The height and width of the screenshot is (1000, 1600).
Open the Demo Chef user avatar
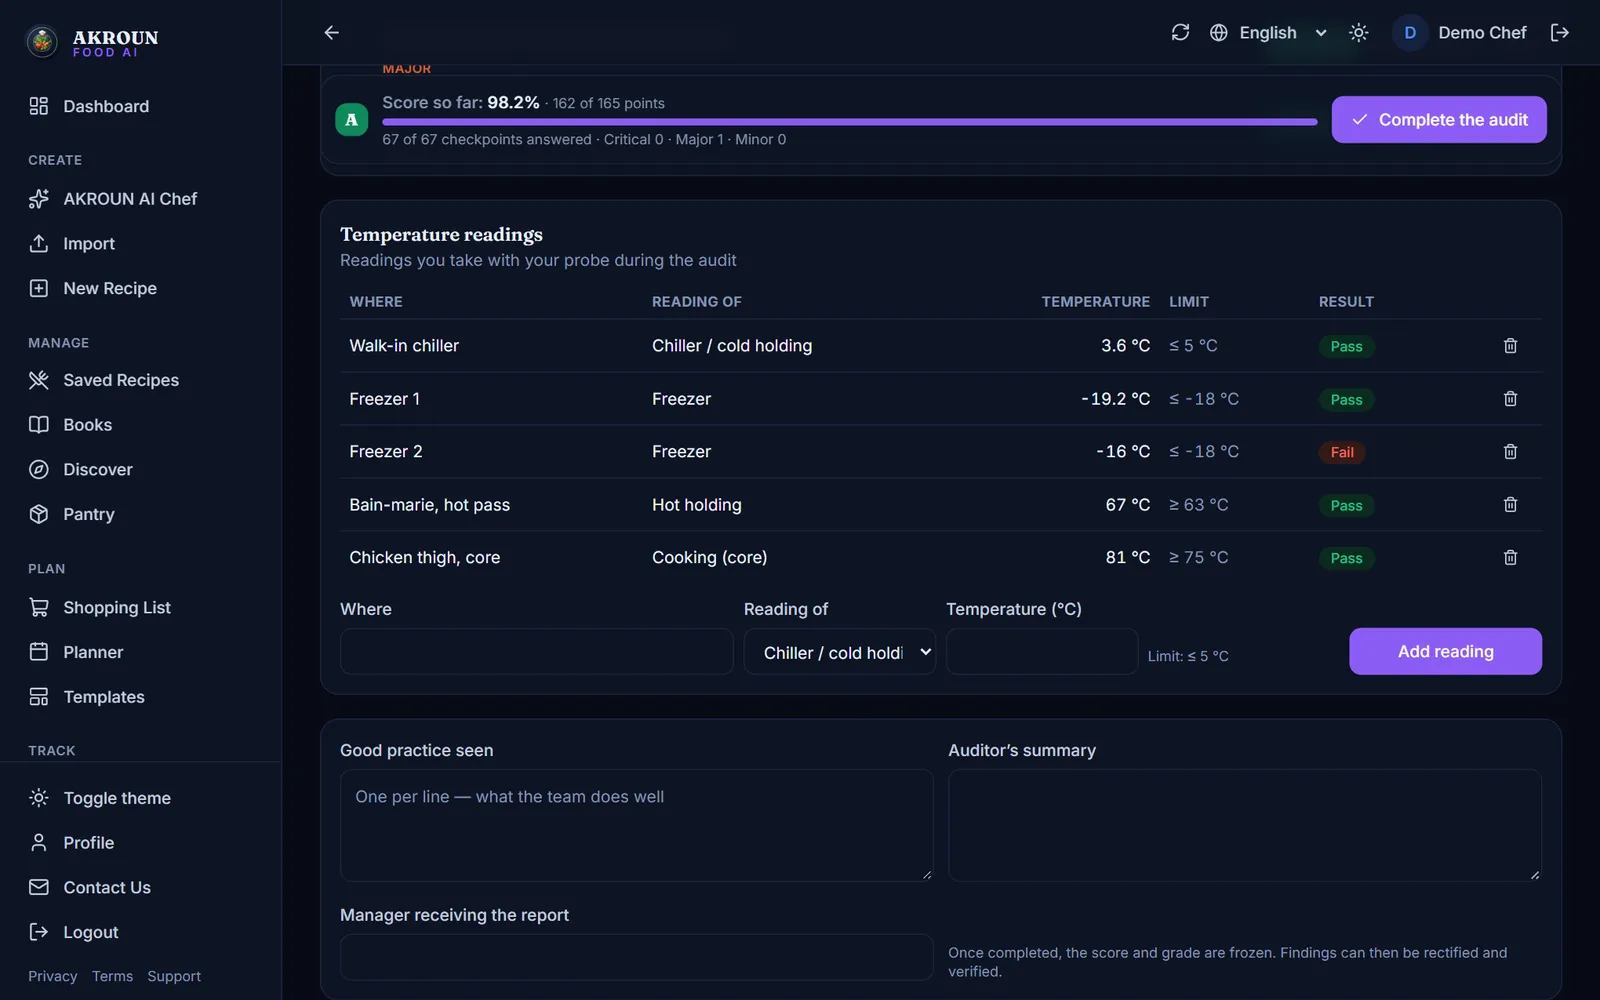[1409, 33]
